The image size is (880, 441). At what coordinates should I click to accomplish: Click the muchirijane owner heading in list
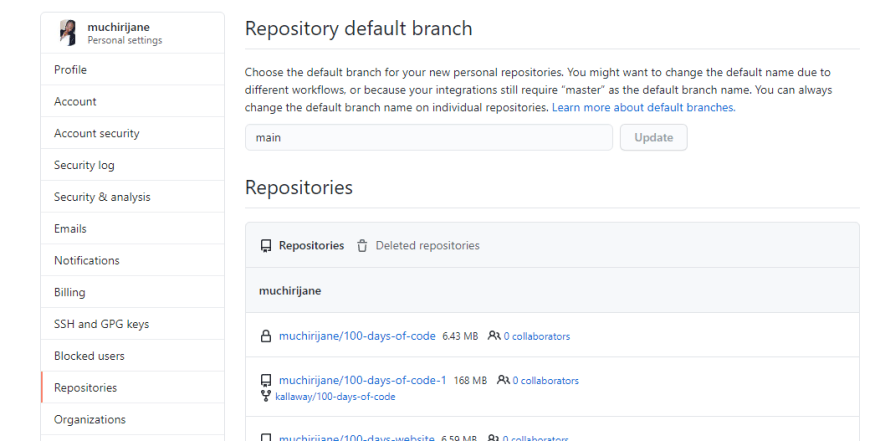(290, 291)
